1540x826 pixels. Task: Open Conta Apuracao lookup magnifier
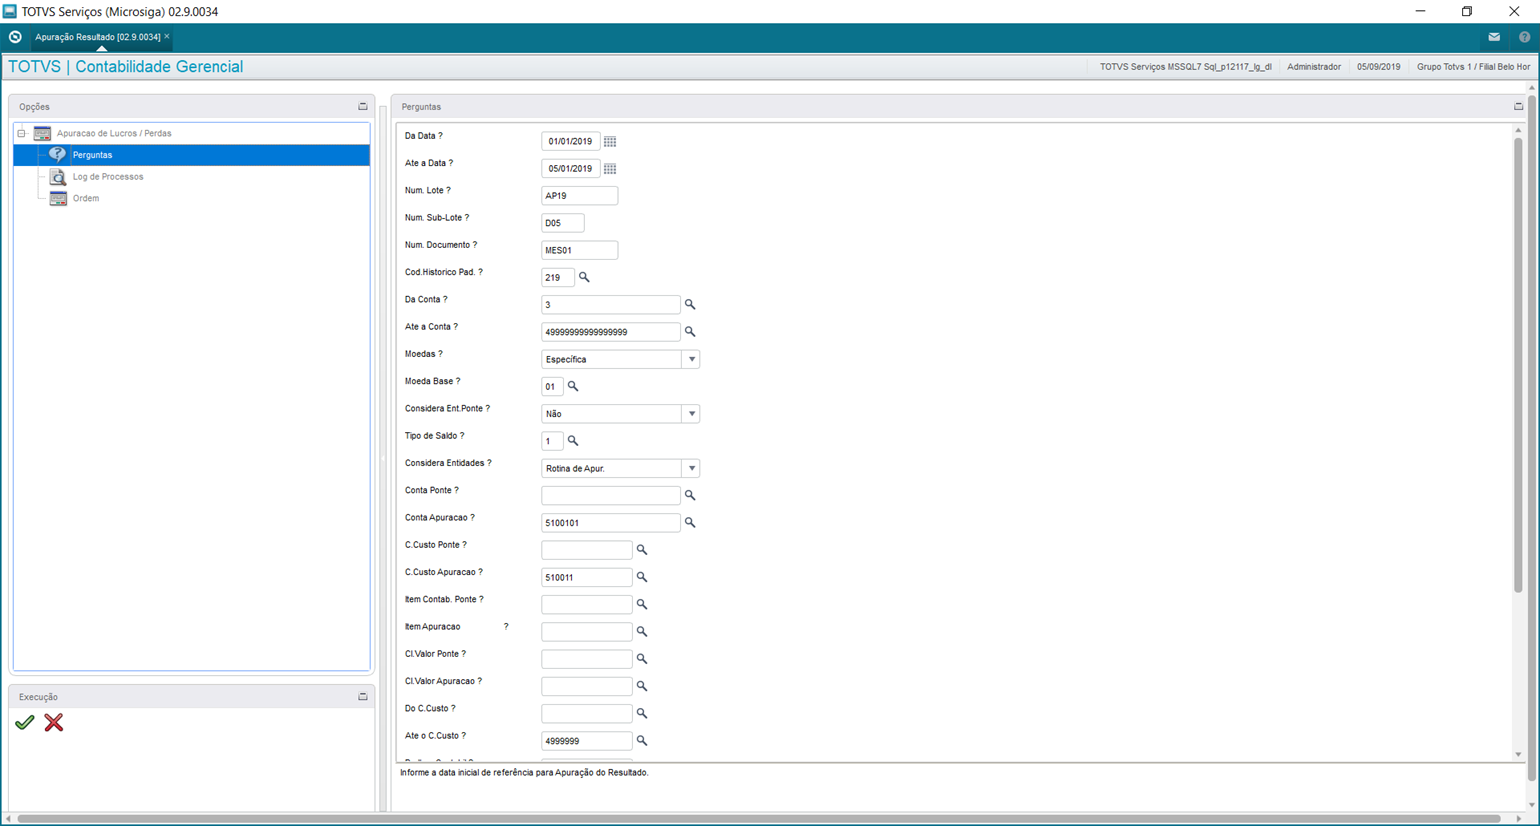click(x=690, y=523)
